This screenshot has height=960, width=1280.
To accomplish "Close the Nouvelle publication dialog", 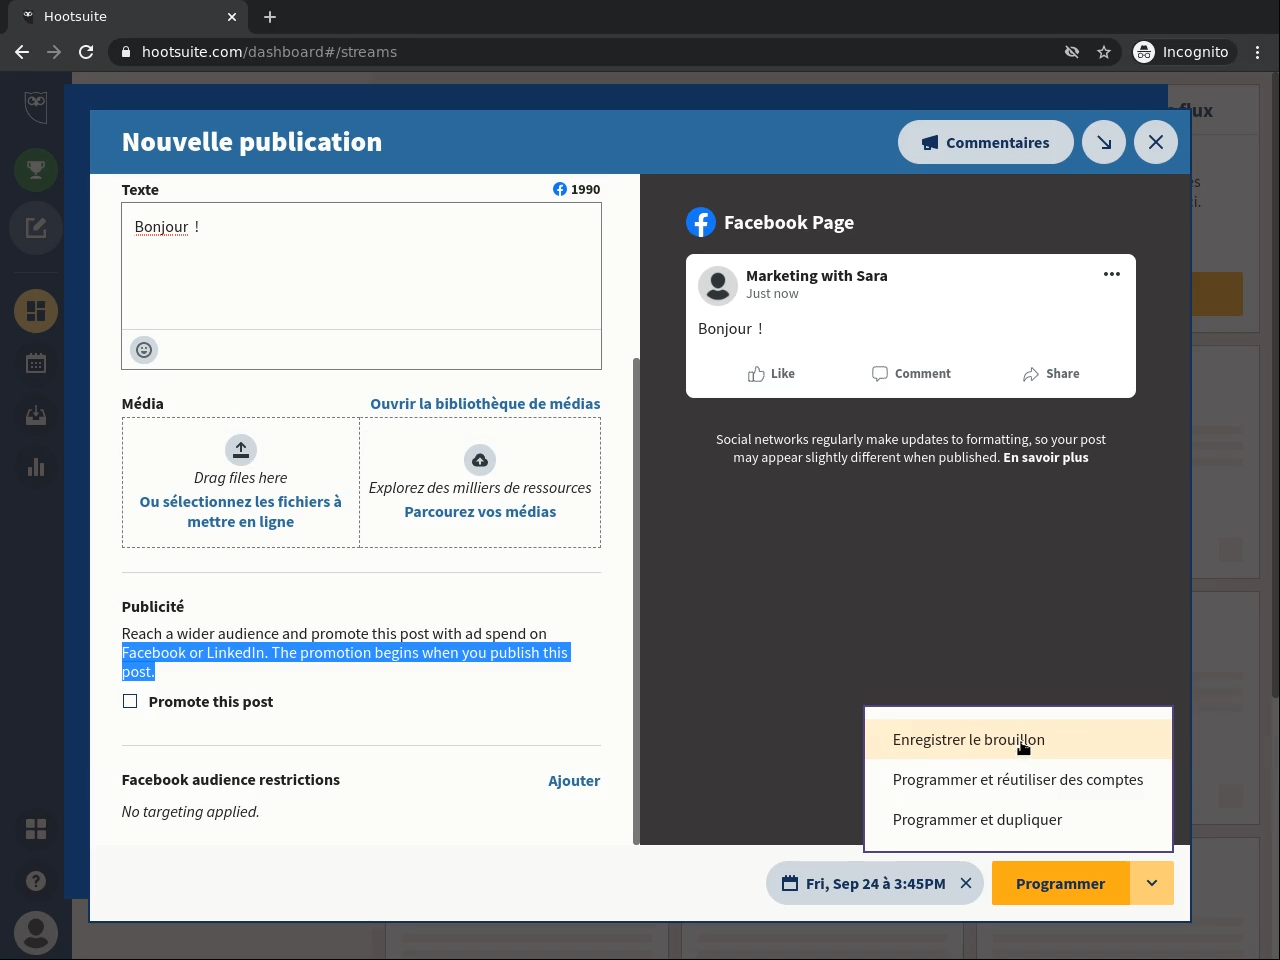I will 1156,142.
